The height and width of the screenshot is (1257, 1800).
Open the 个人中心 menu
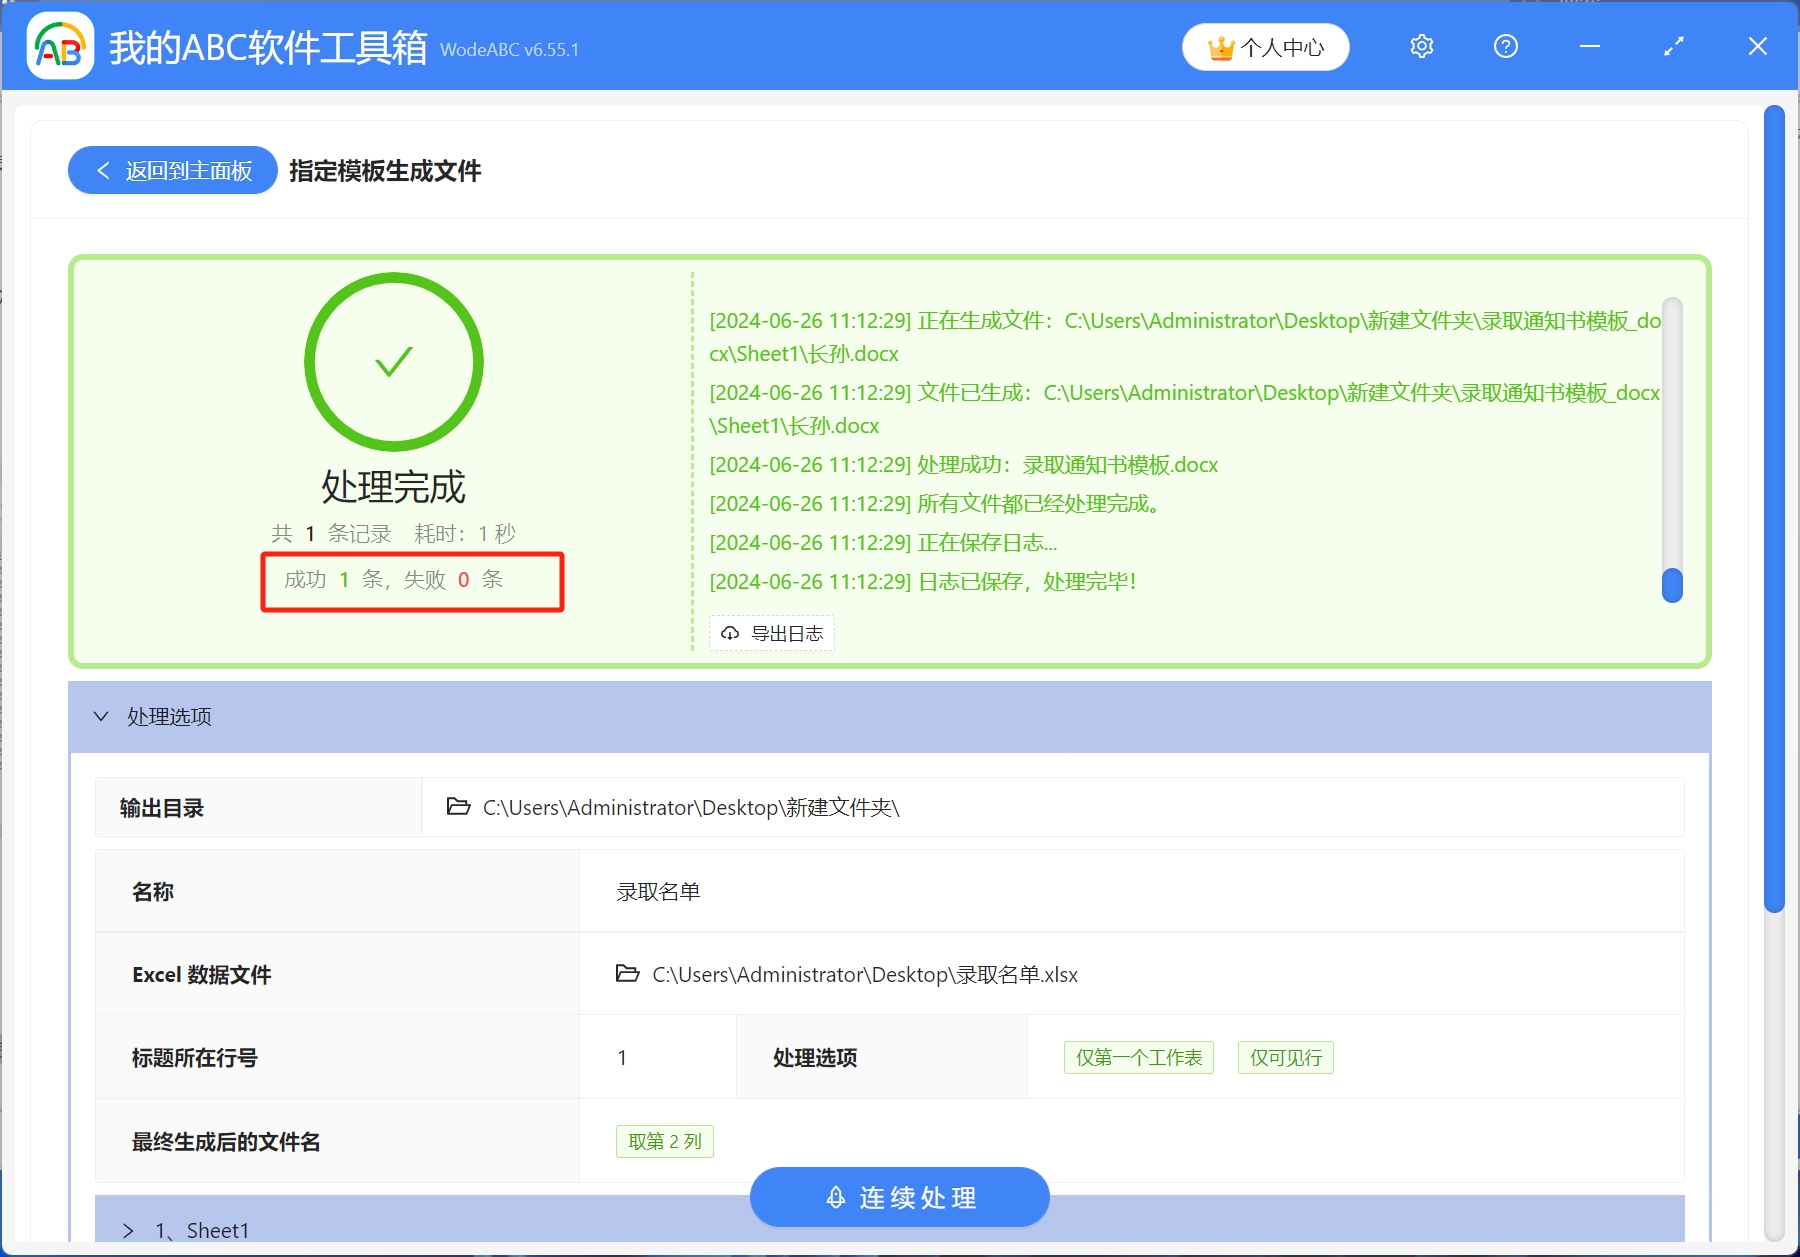tap(1266, 46)
